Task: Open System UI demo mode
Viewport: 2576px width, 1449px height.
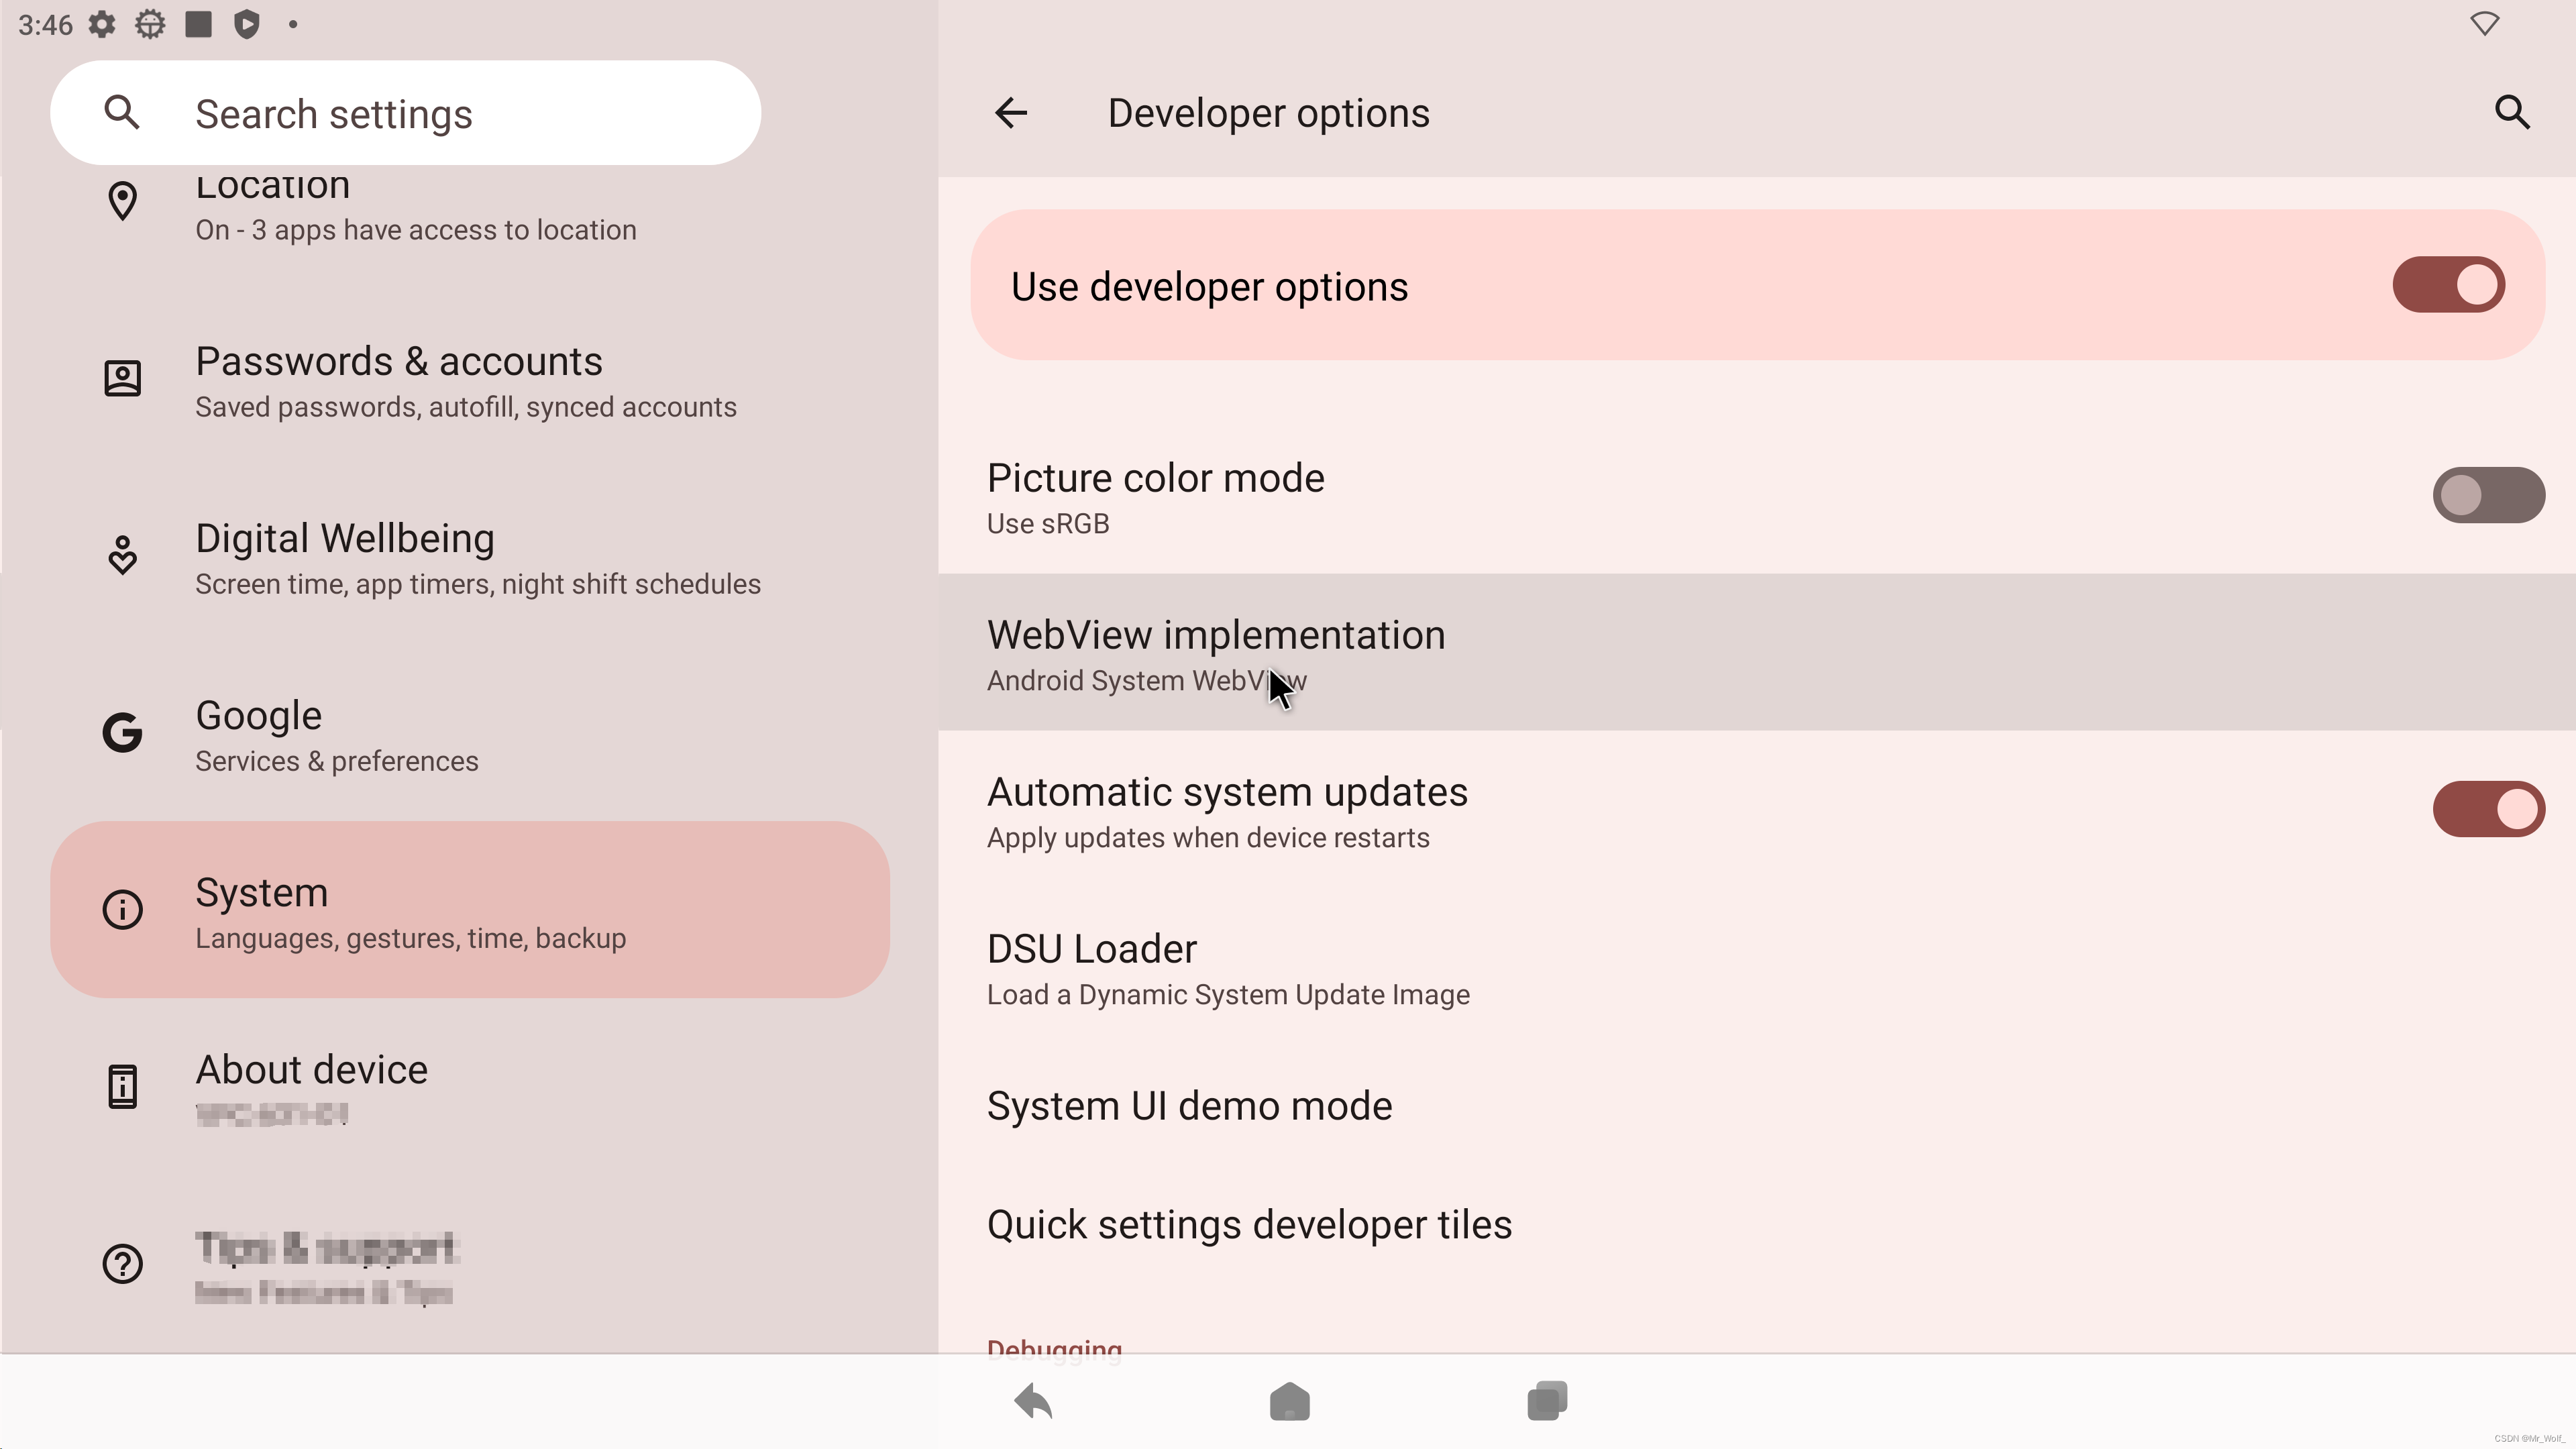Action: pos(1189,1105)
